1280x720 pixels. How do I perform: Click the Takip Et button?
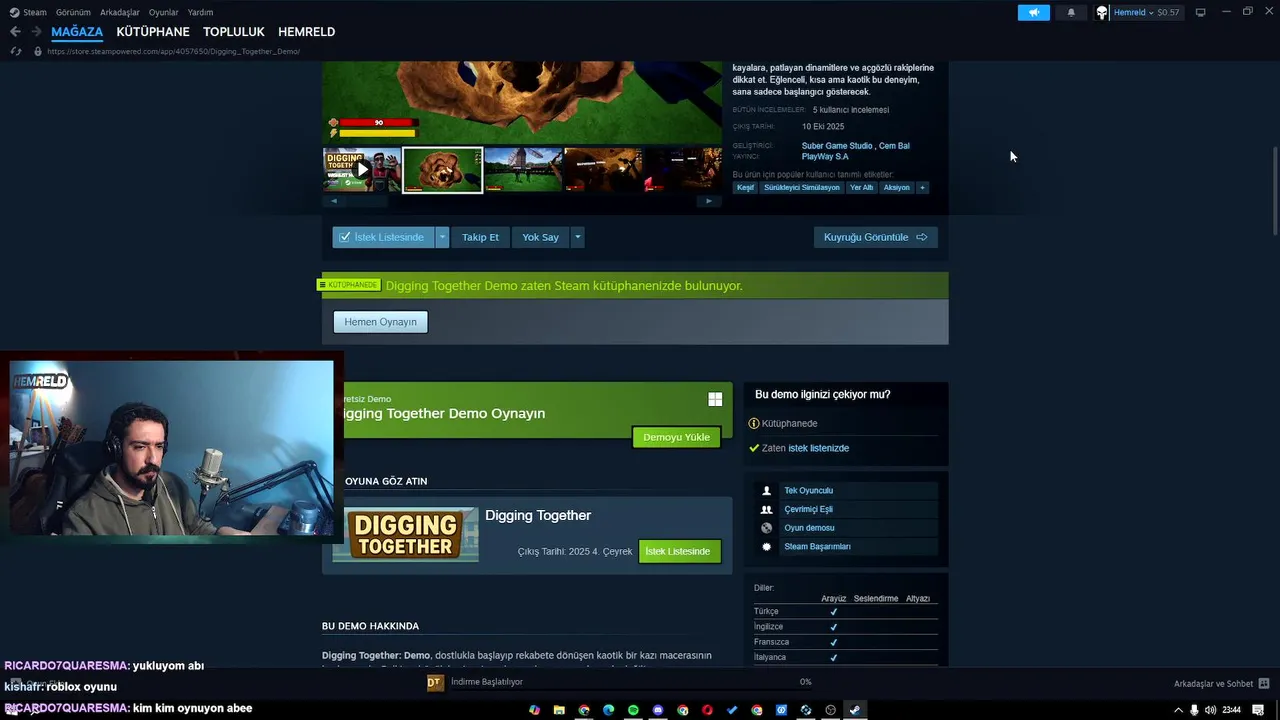(x=480, y=237)
